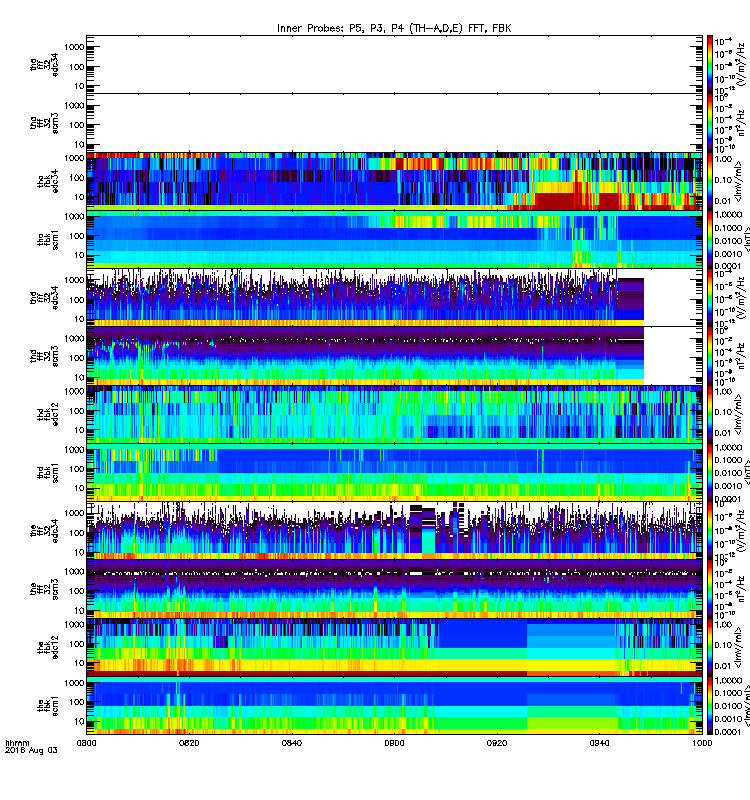Click inside the tha fbk edc34 spectrogram
Viewport: 750px width, 800px height.
pos(394,181)
